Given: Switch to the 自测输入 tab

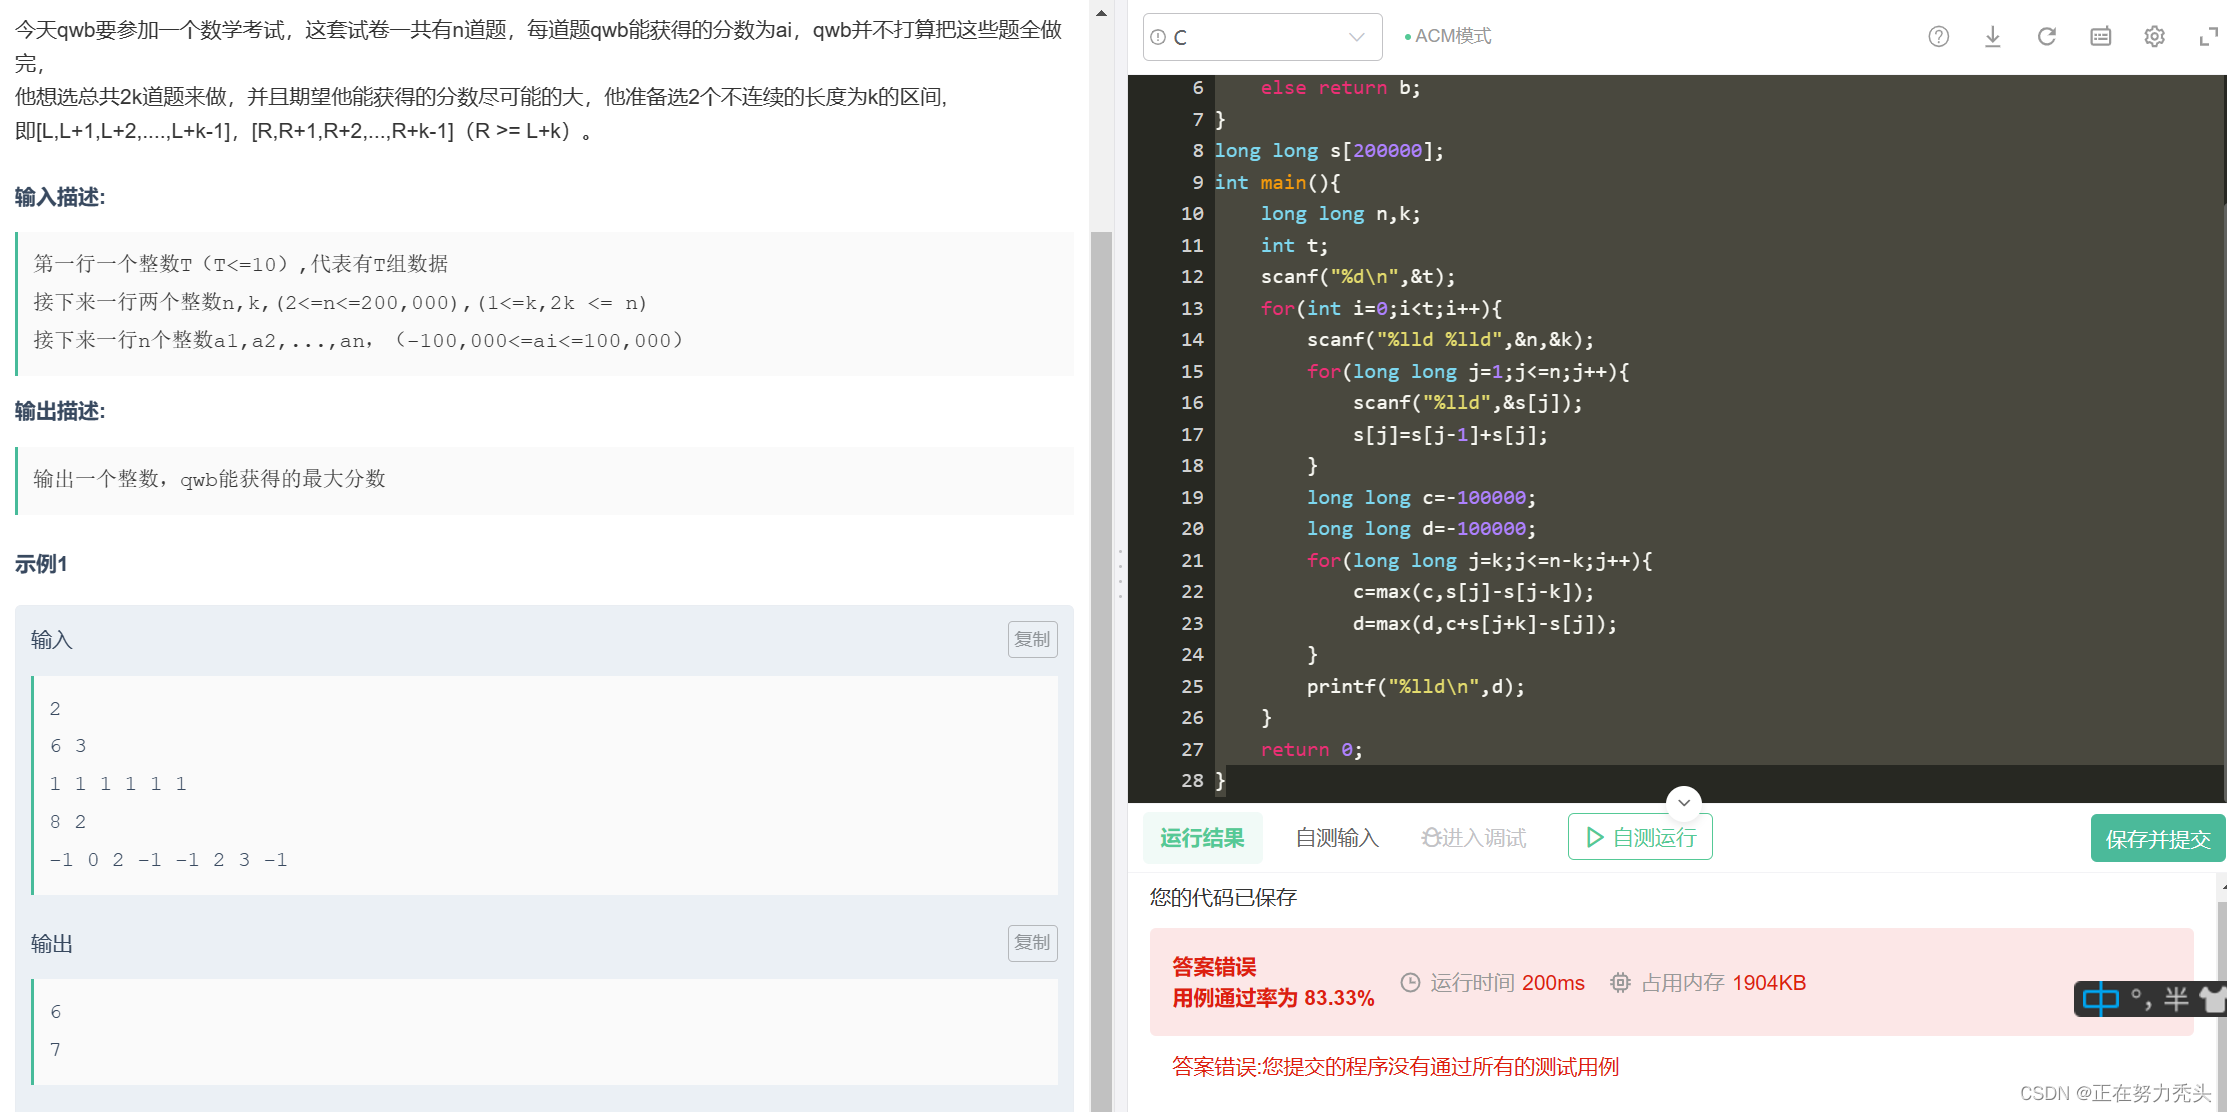Looking at the screenshot, I should pos(1337,838).
